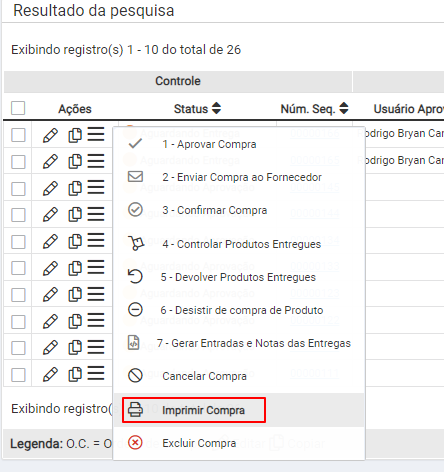Click the pencil edit icon in first row

[50, 135]
